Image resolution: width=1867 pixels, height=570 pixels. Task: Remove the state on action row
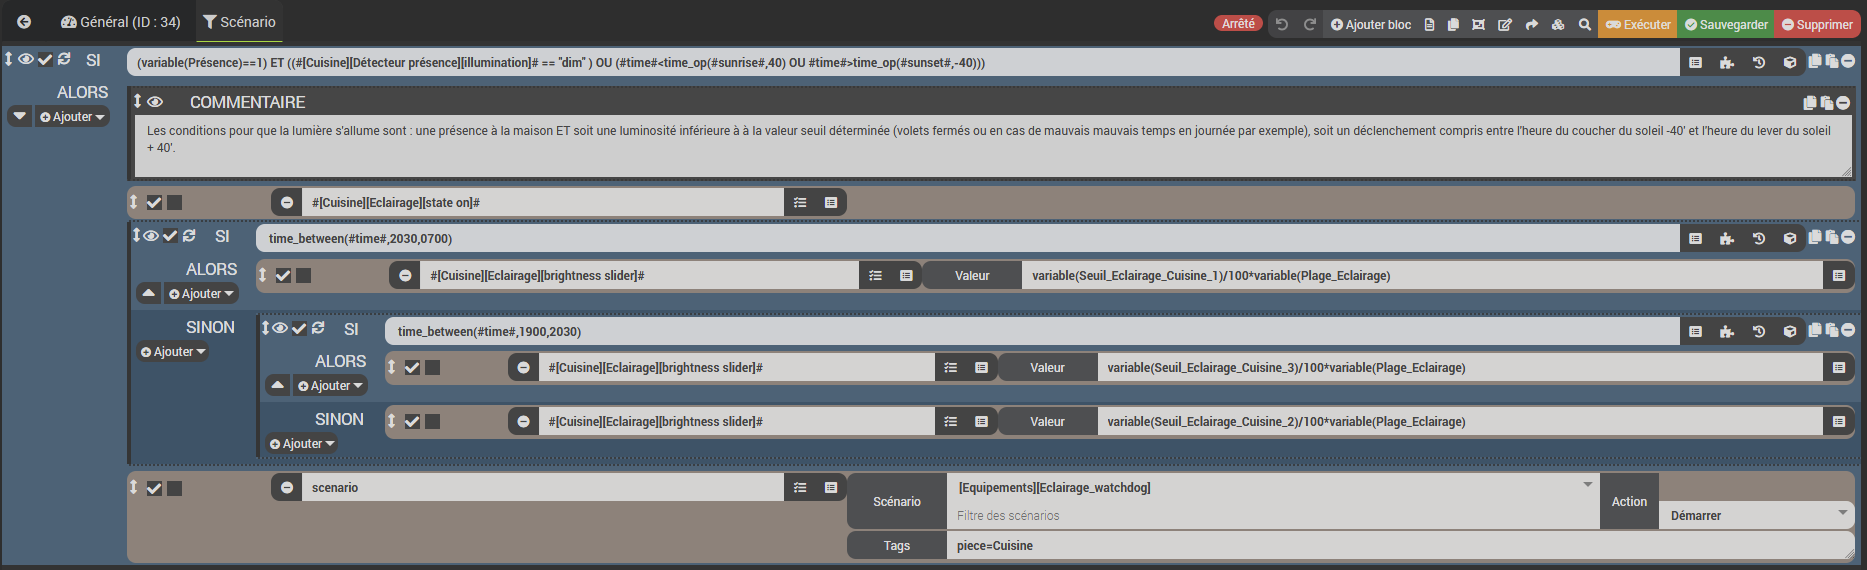(287, 202)
